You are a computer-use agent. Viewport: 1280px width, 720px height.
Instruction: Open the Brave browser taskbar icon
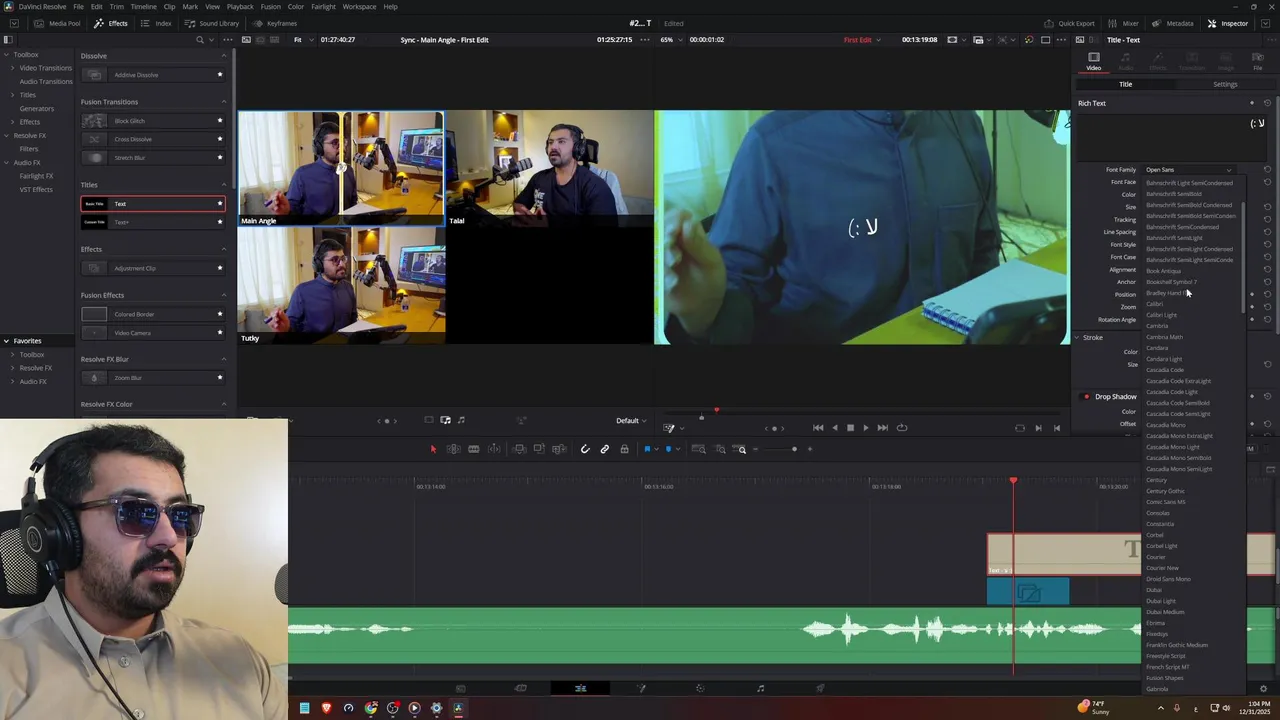[x=326, y=708]
